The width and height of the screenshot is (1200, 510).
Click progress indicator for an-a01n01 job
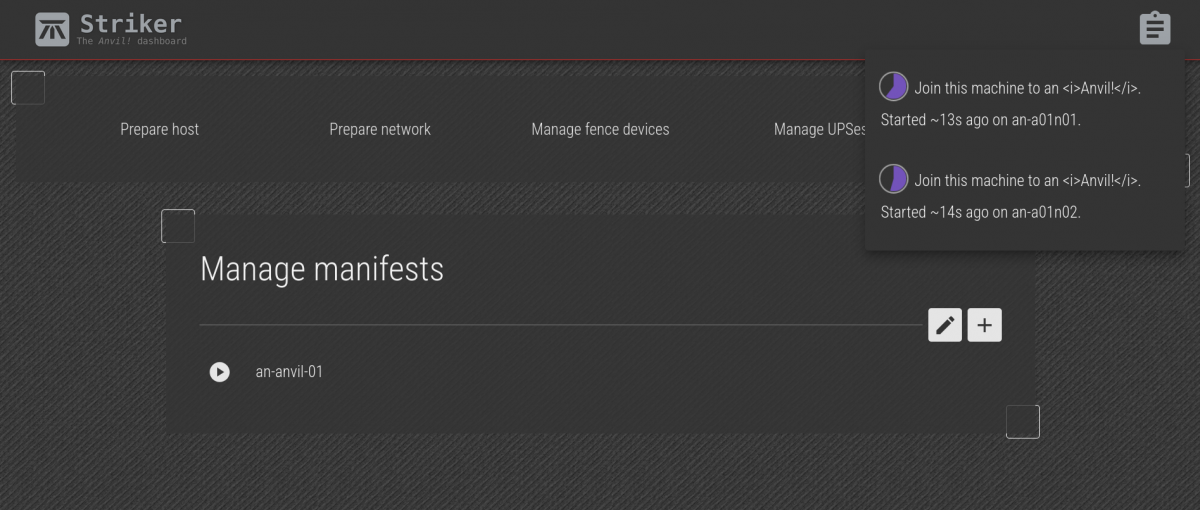pos(893,87)
